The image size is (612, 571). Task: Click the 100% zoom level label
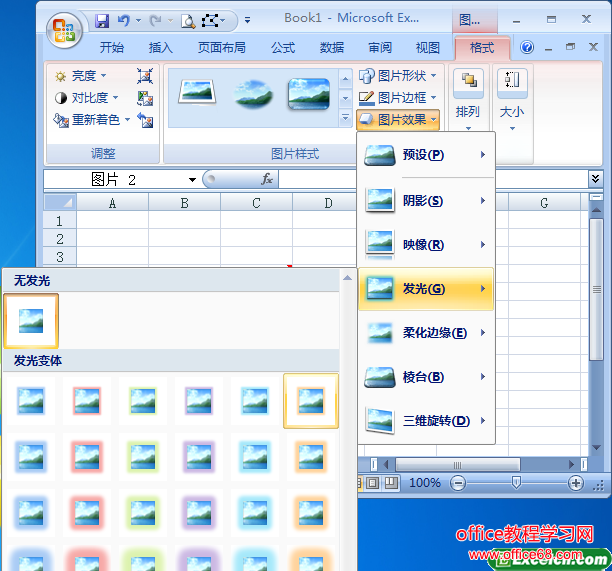click(x=425, y=483)
